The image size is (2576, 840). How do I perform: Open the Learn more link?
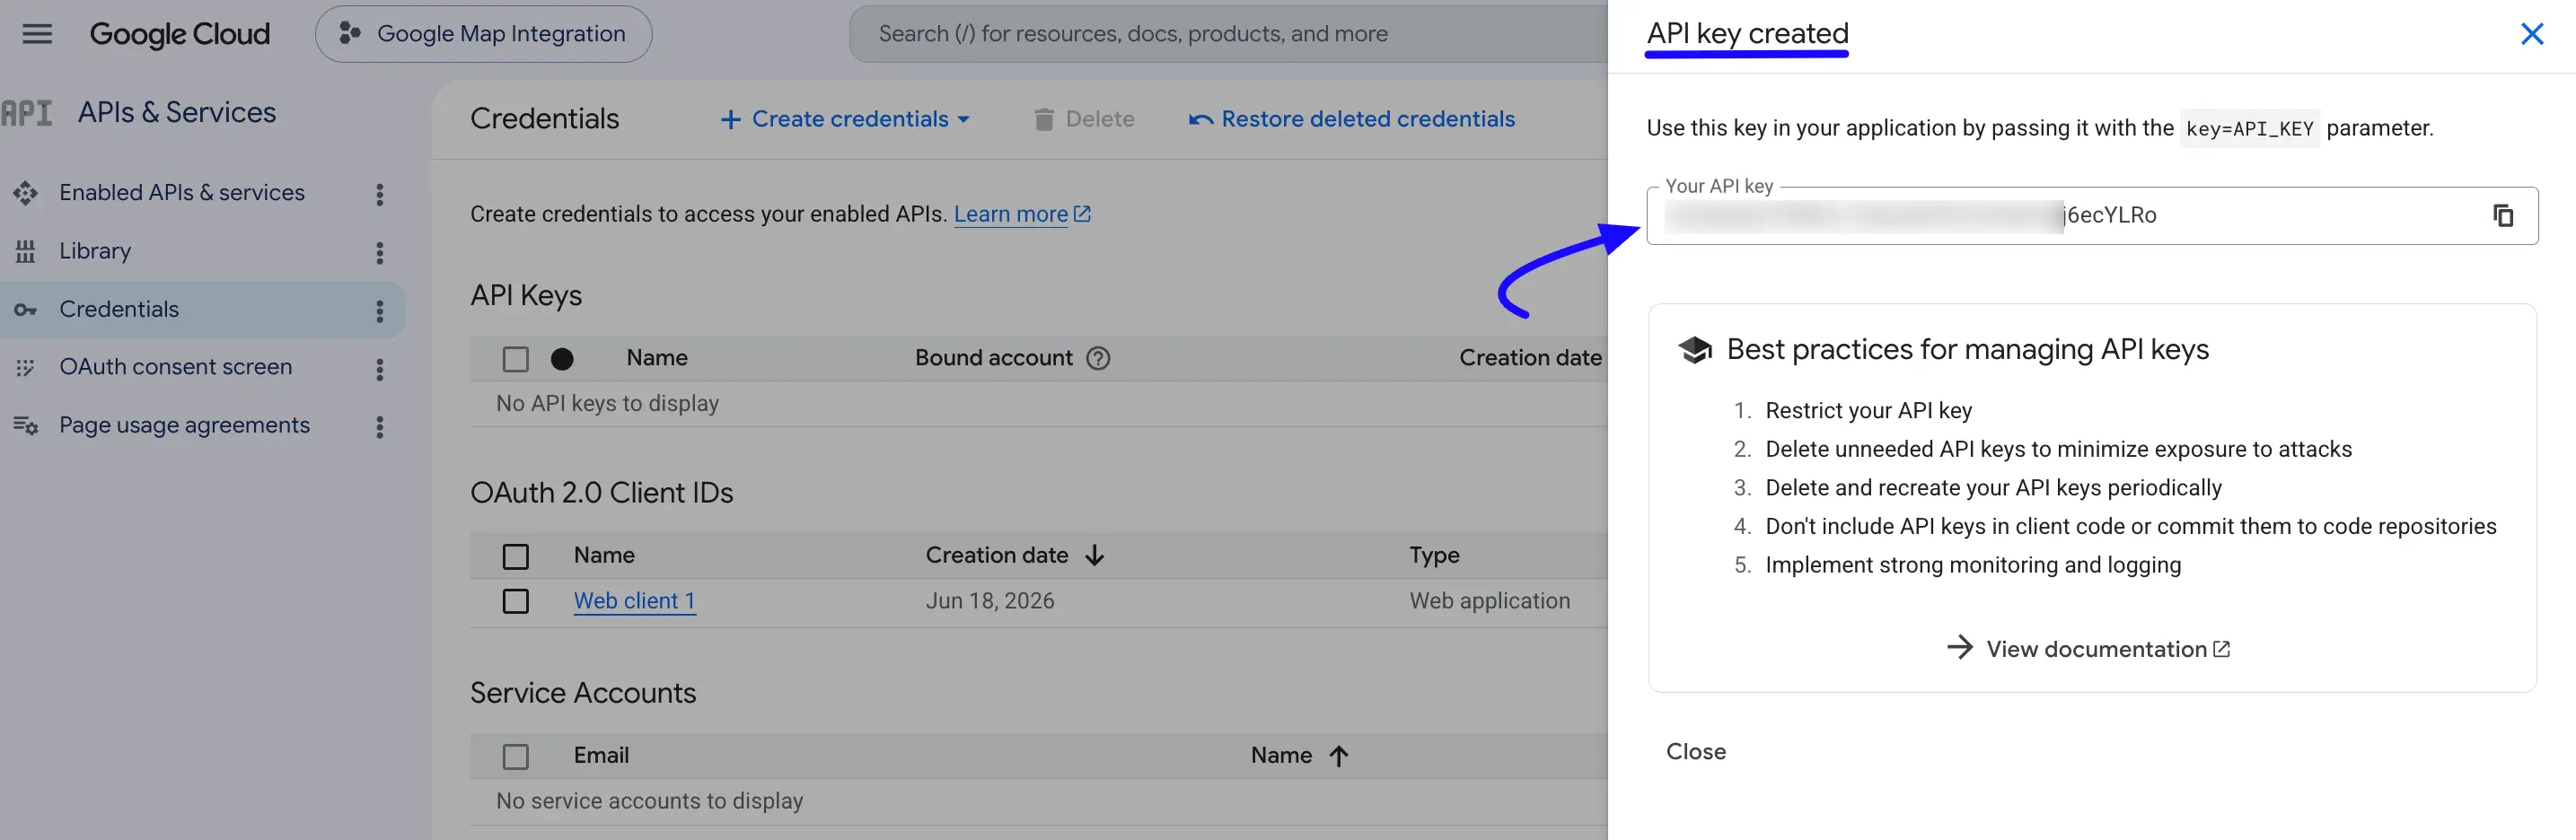point(1022,214)
